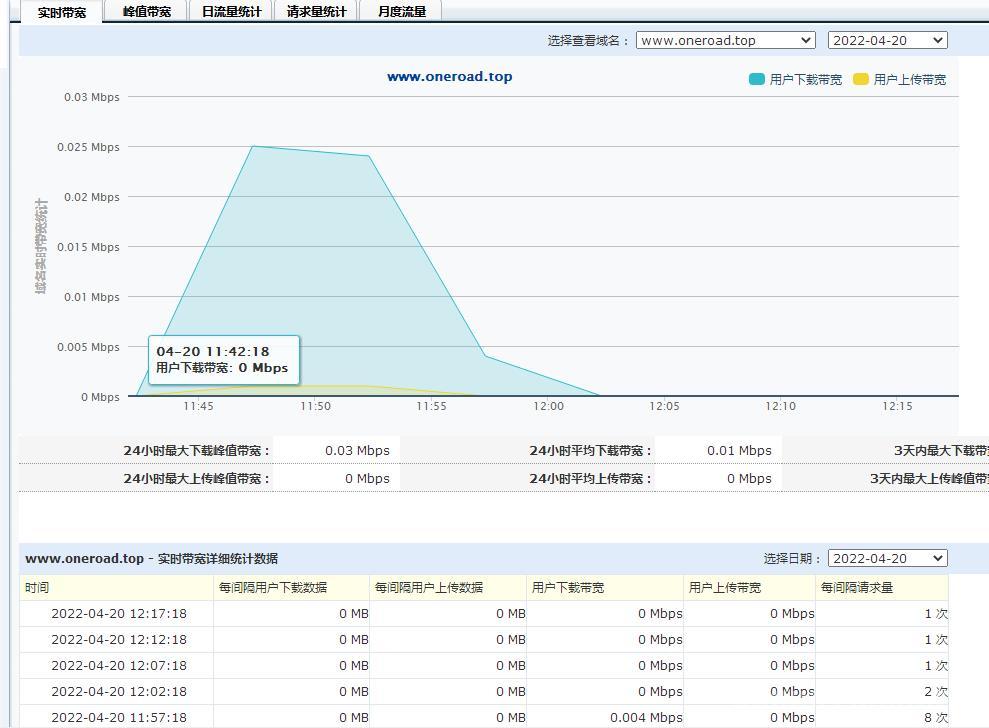
Task: Click the www.oneroad.top chart title
Action: (x=450, y=77)
